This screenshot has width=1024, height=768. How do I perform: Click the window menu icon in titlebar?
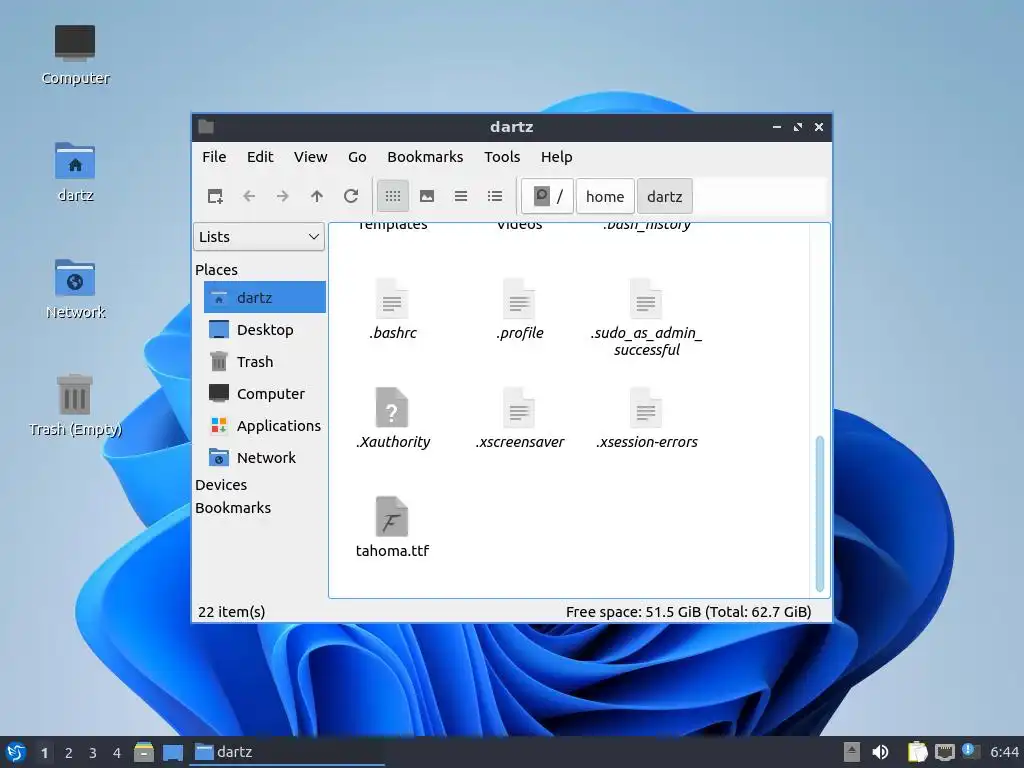pos(206,127)
